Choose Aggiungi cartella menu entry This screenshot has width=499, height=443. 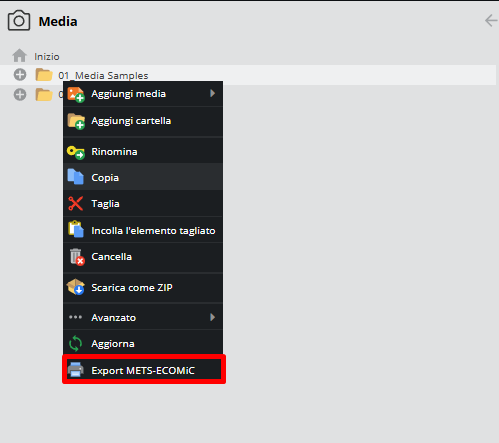(x=143, y=121)
